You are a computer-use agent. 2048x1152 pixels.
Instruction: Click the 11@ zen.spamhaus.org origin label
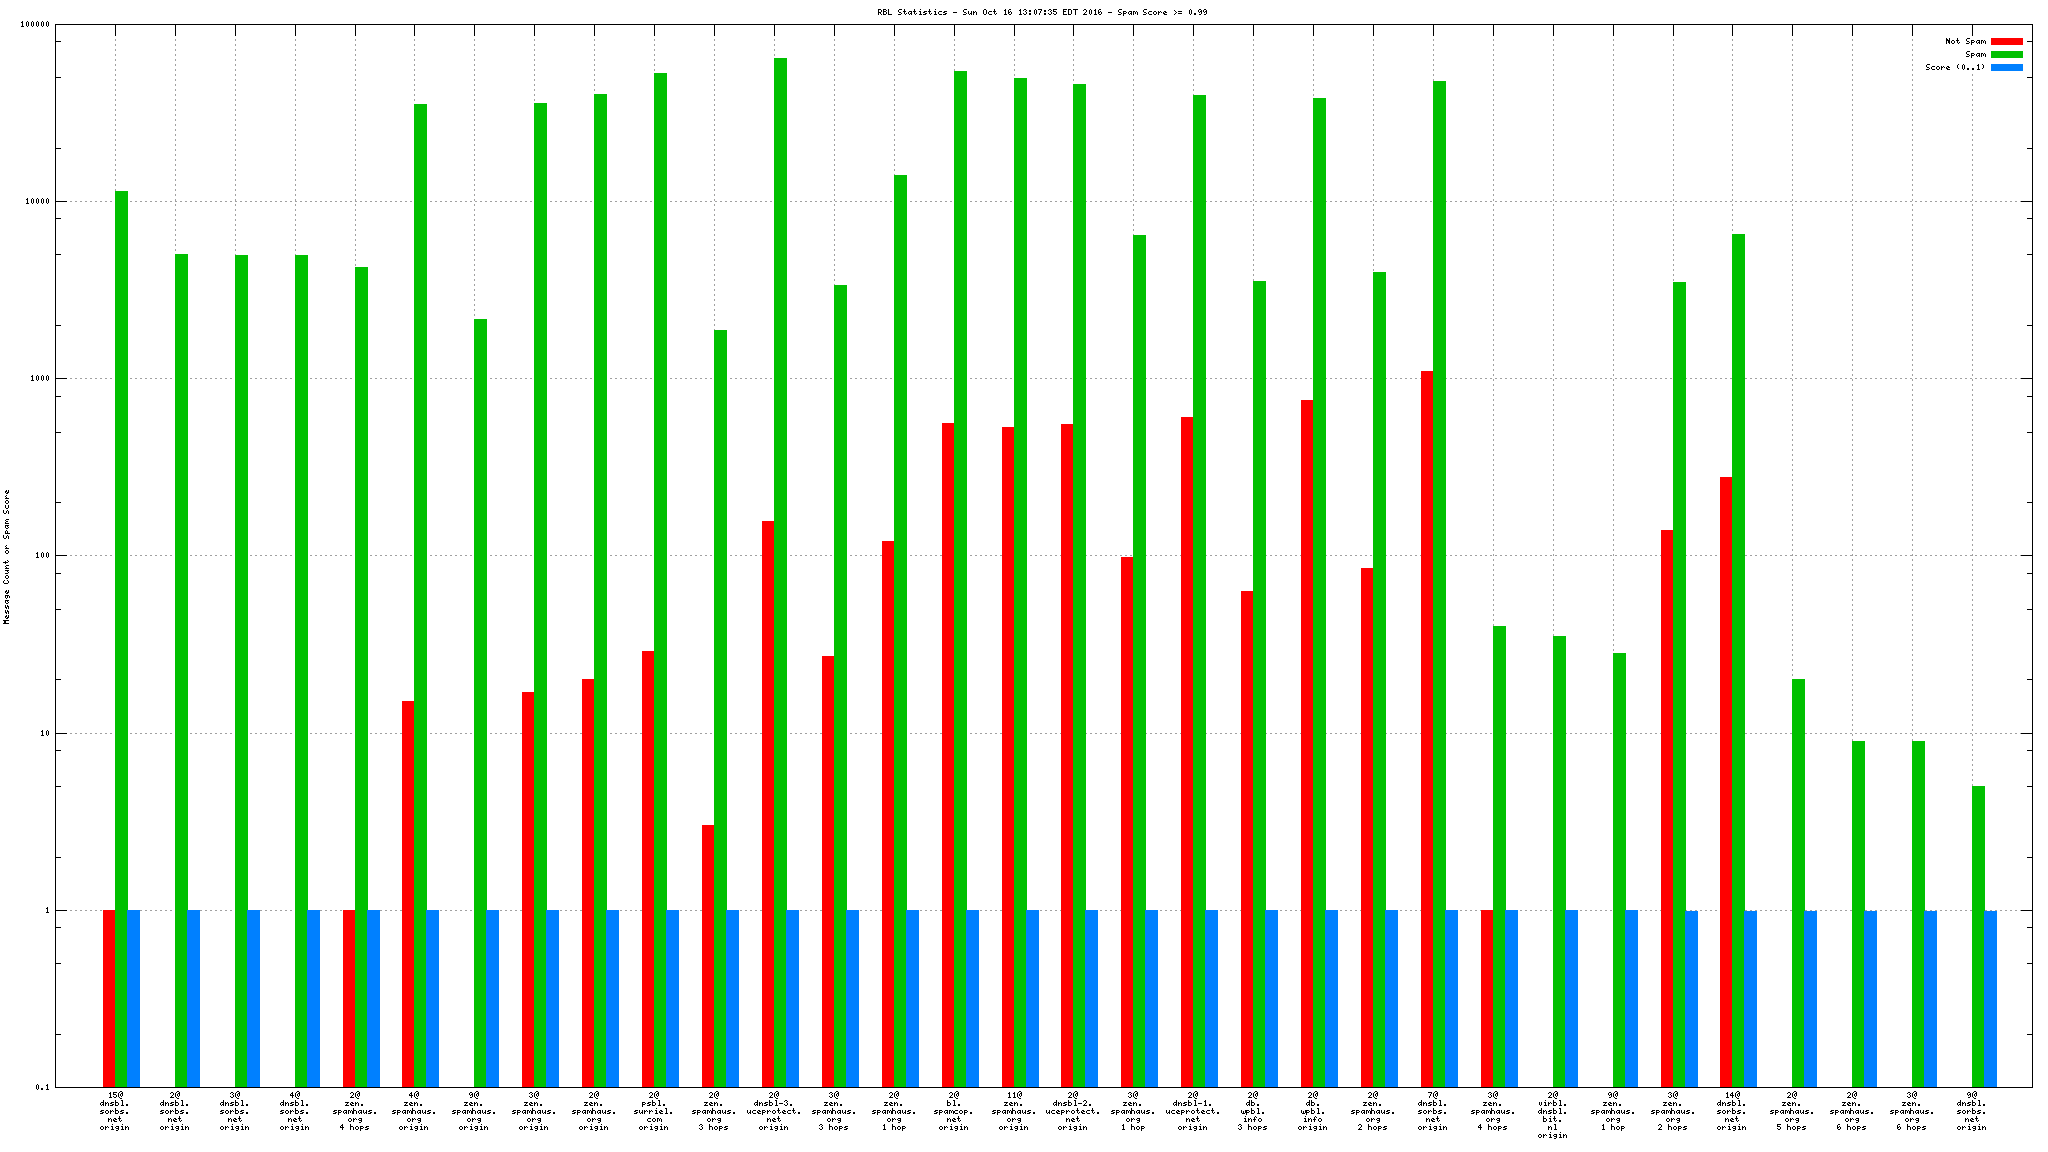1013,1111
